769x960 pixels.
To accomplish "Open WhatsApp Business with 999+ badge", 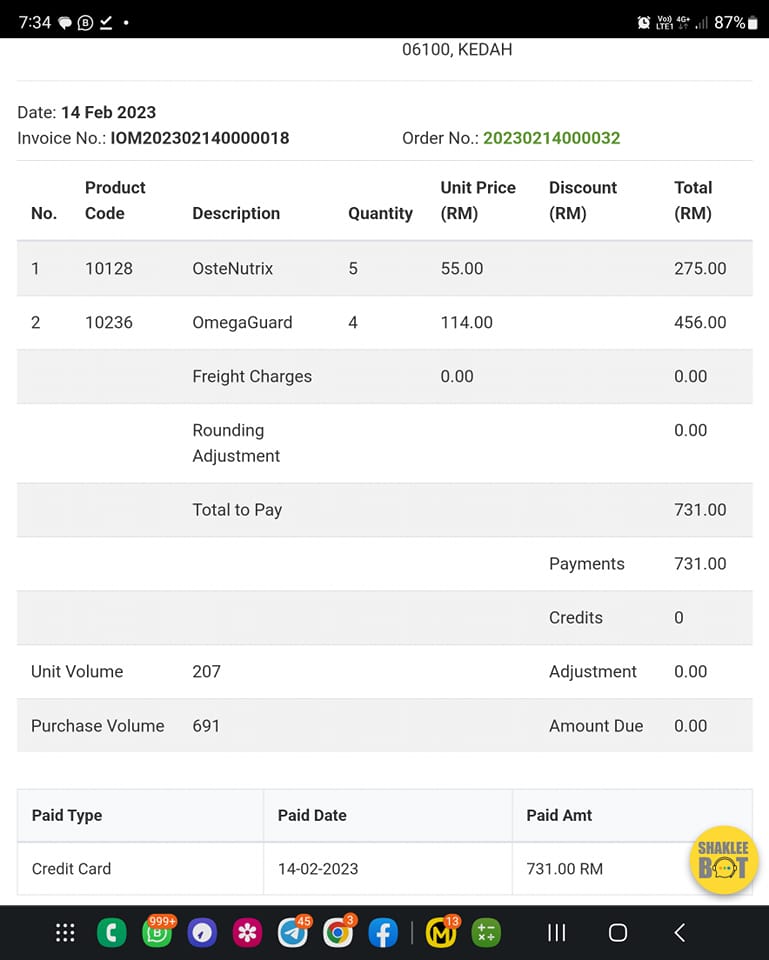I will click(156, 933).
